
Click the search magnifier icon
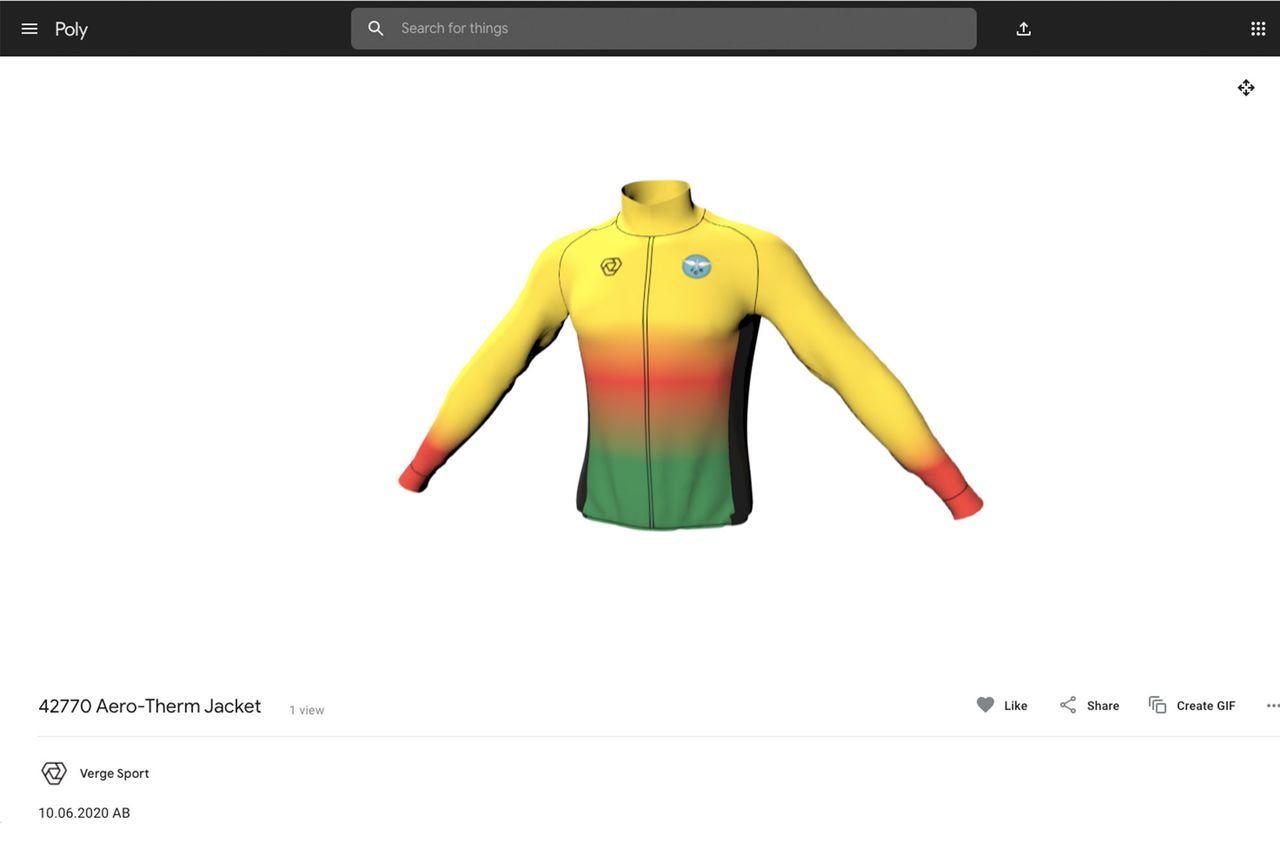click(x=376, y=28)
